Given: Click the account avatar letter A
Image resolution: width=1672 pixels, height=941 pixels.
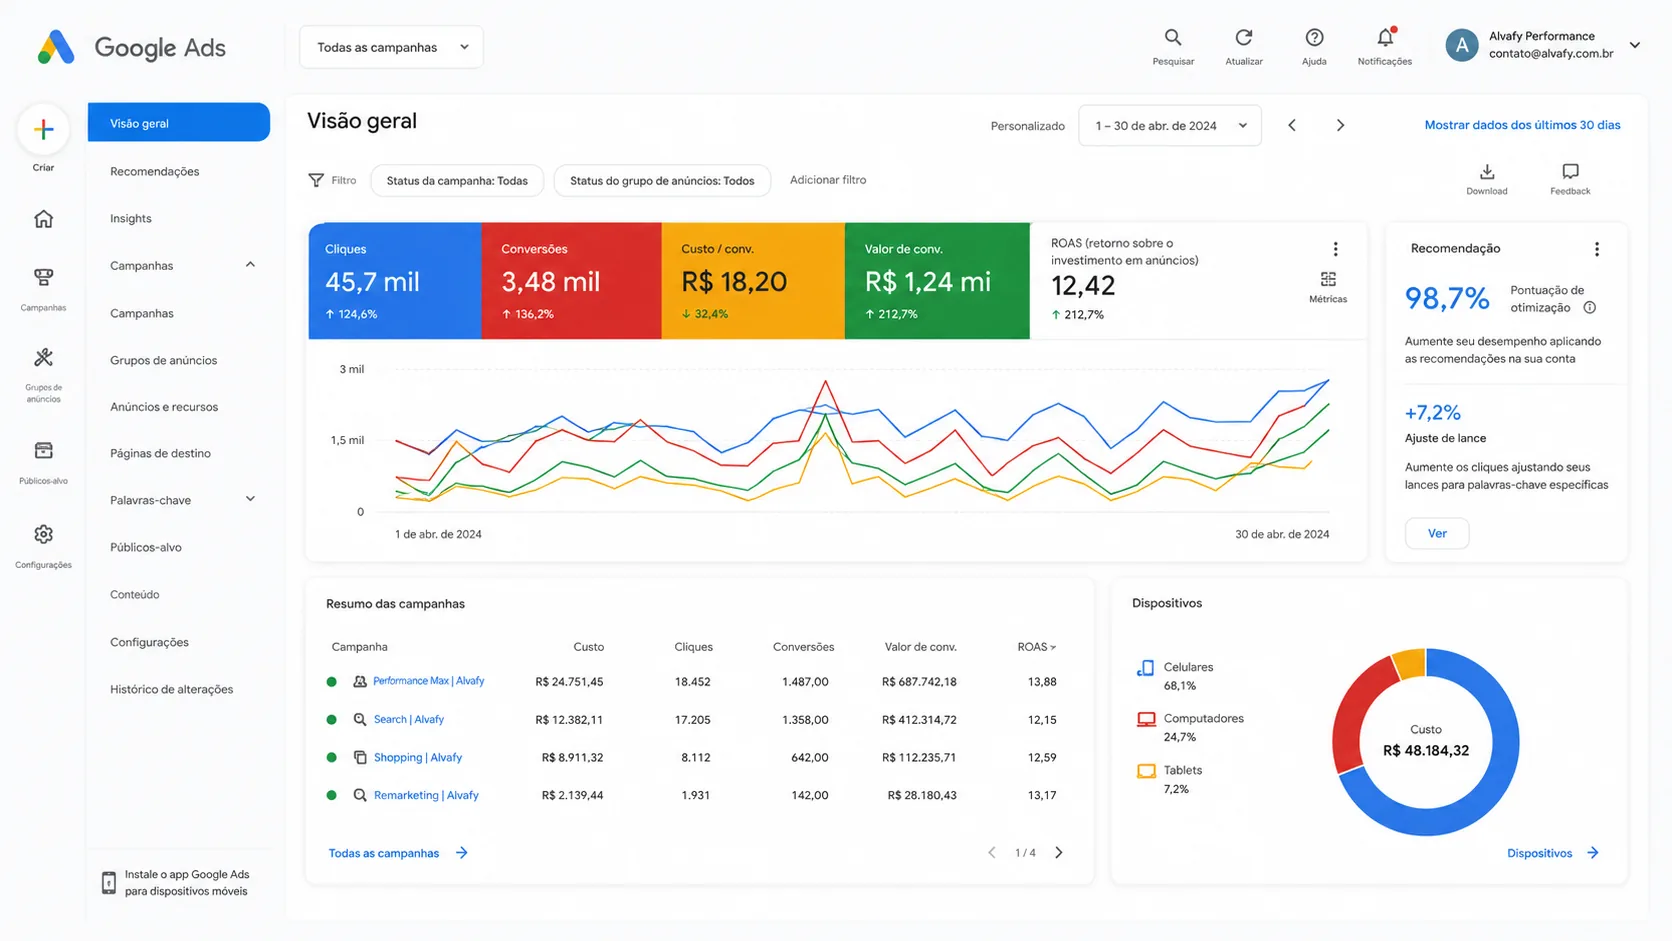Looking at the screenshot, I should (1462, 45).
